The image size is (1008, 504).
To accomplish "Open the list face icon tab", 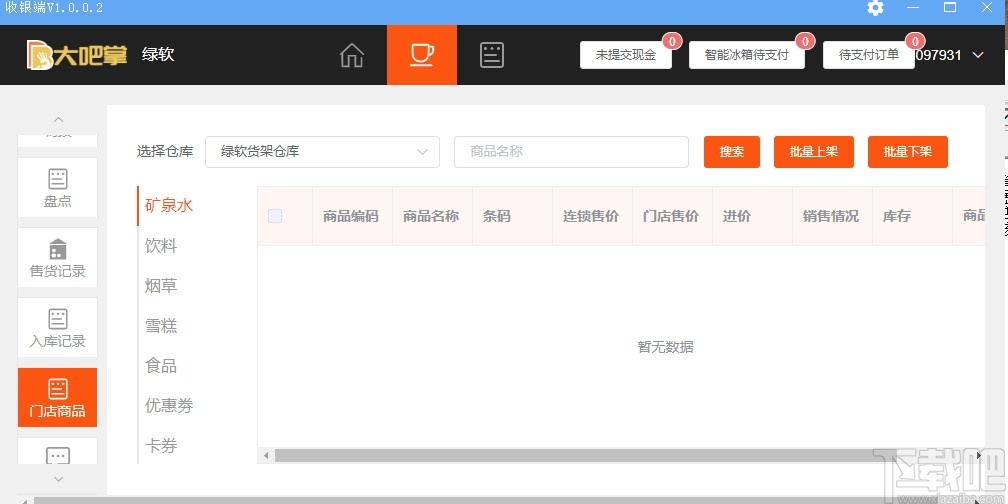I will click(x=492, y=55).
